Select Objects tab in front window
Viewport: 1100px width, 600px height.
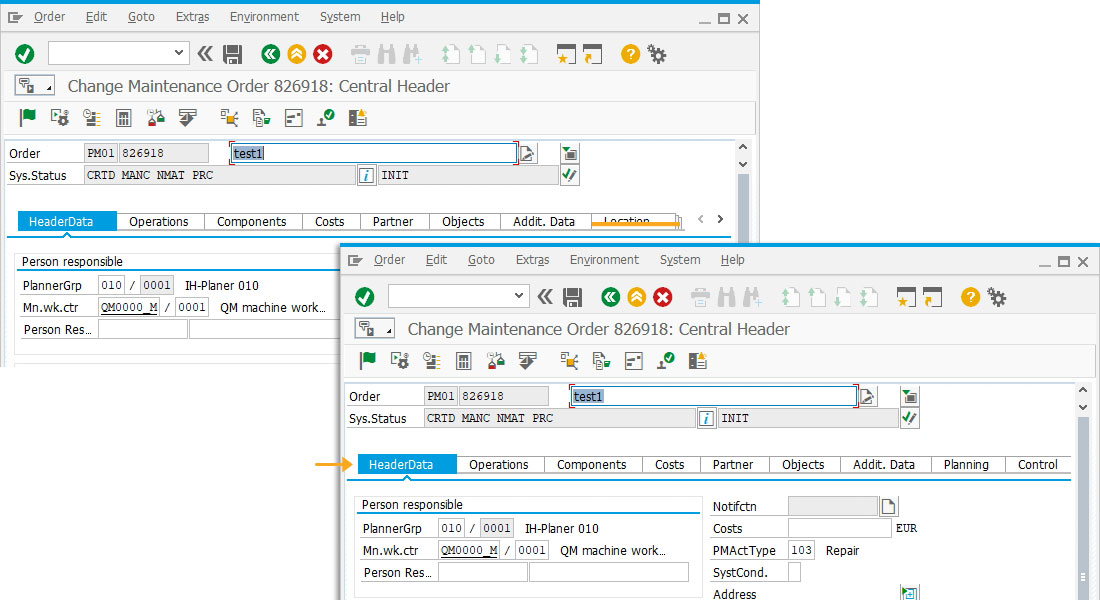click(803, 465)
